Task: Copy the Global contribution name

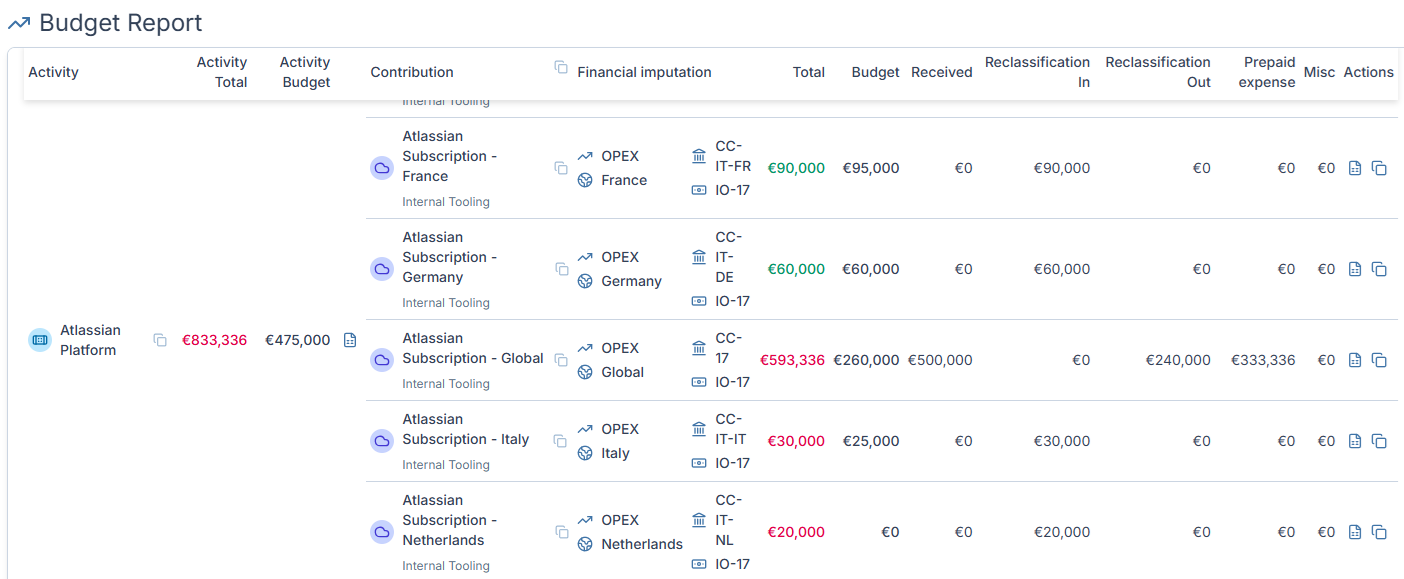Action: (x=561, y=360)
